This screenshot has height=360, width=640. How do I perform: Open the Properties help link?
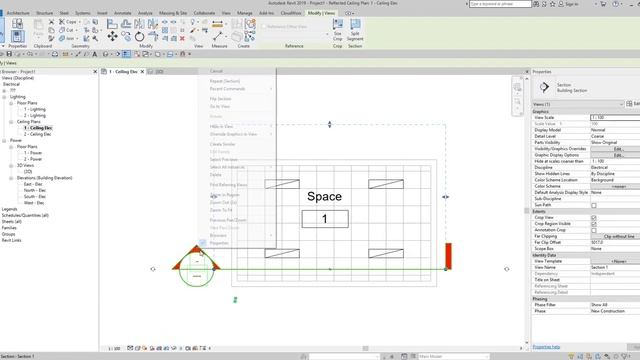pyautogui.click(x=546, y=347)
